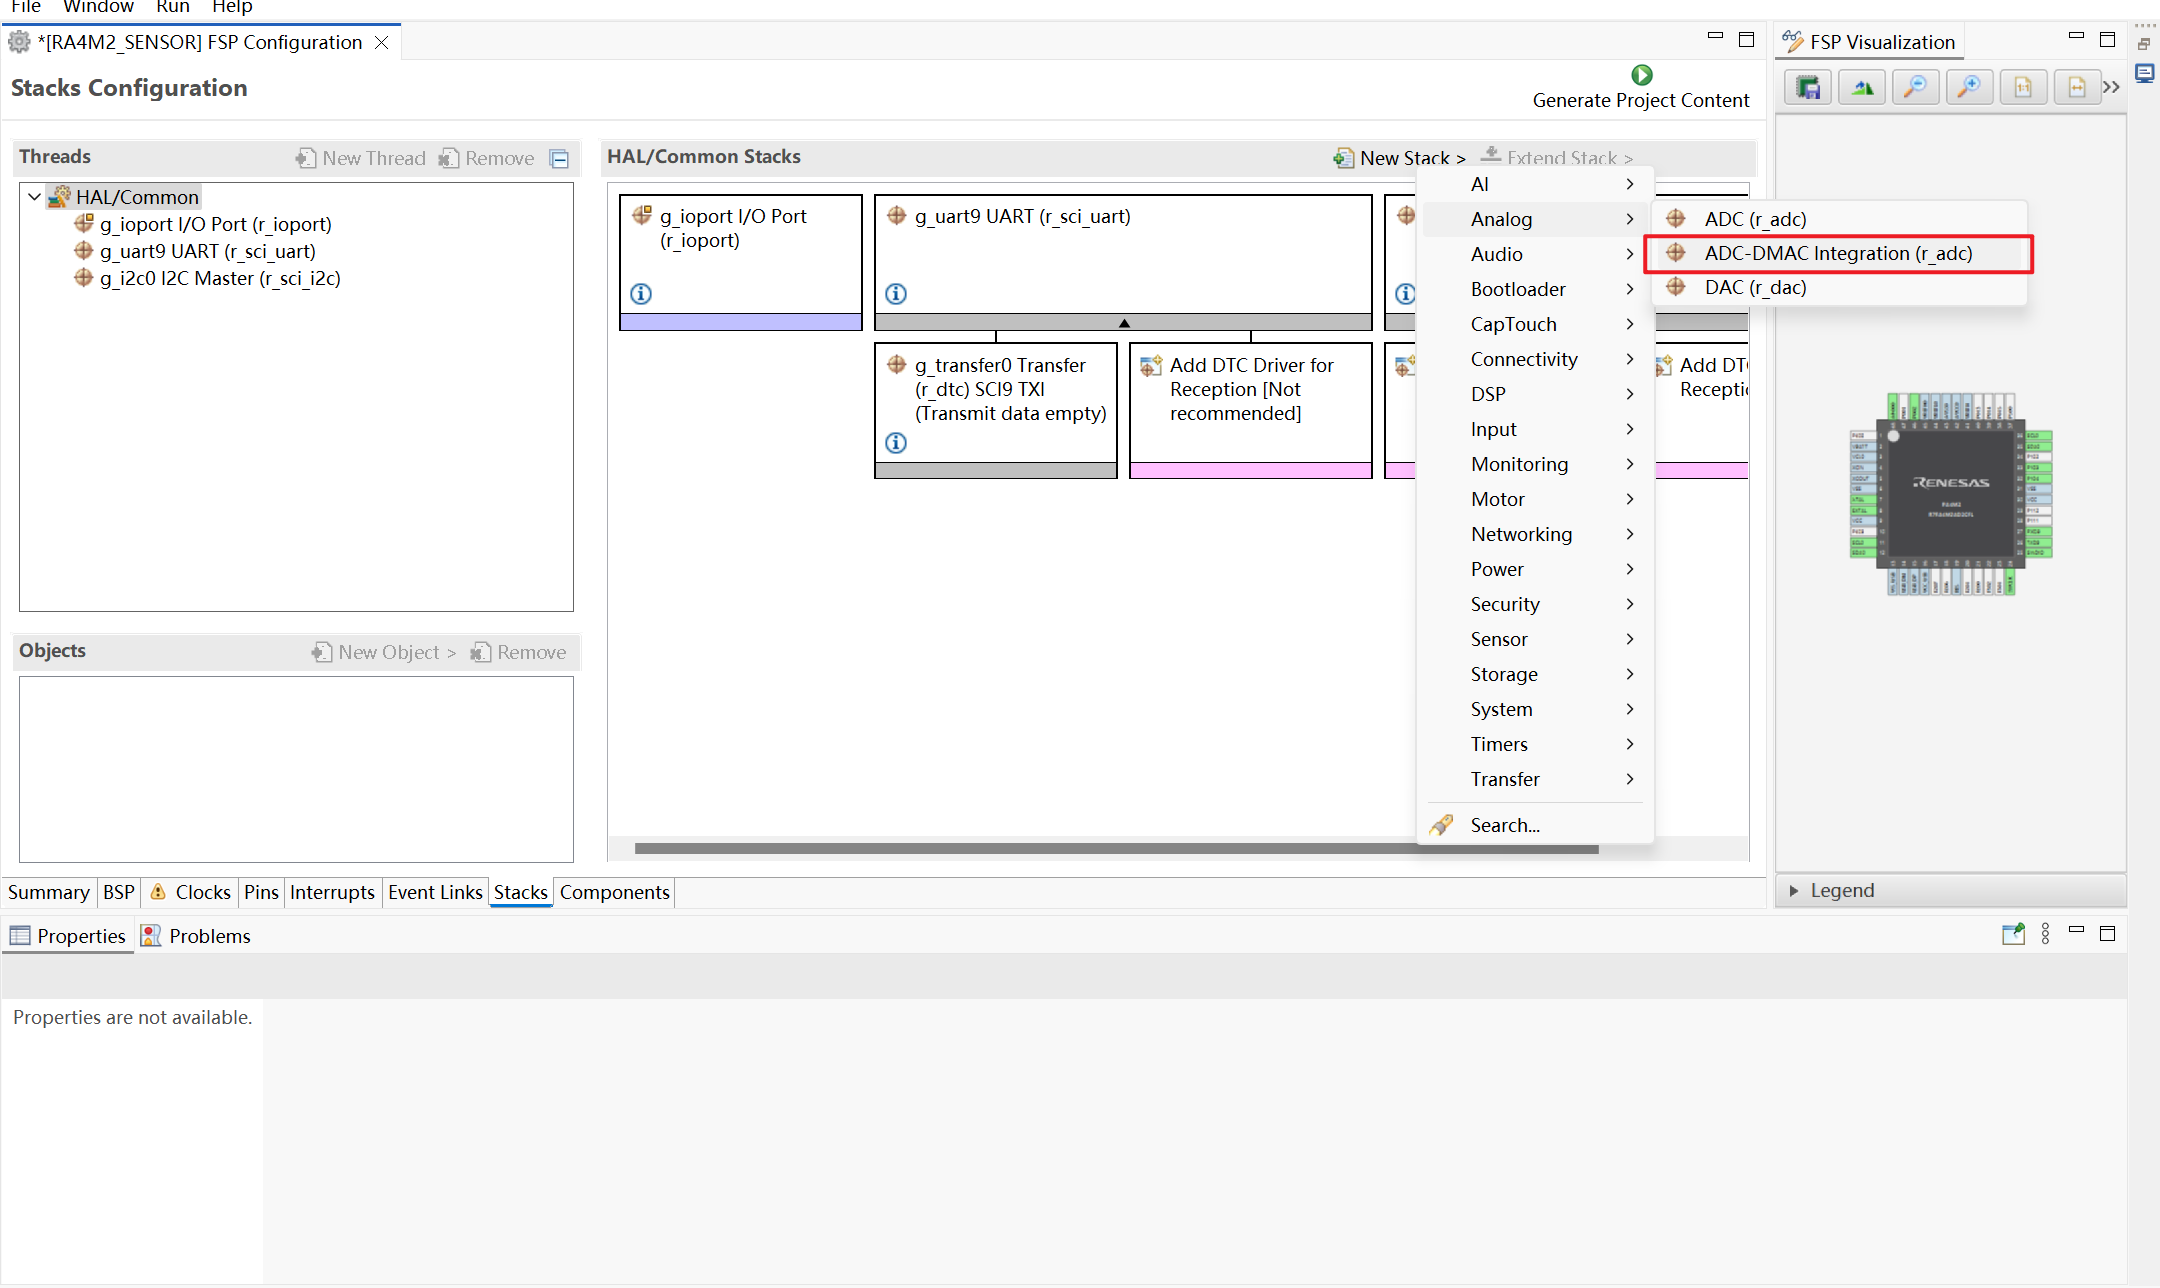Click the save chip image icon
The width and height of the screenshot is (2160, 1288).
[1808, 88]
